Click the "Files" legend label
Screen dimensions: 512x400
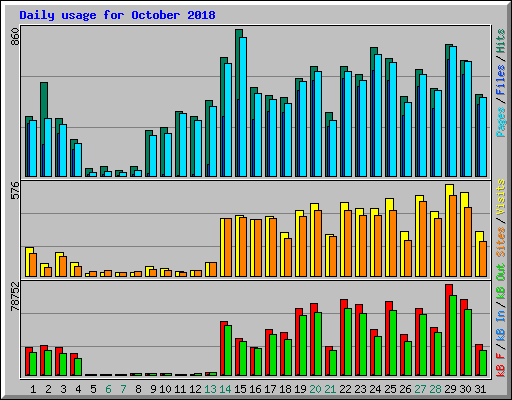(x=501, y=80)
